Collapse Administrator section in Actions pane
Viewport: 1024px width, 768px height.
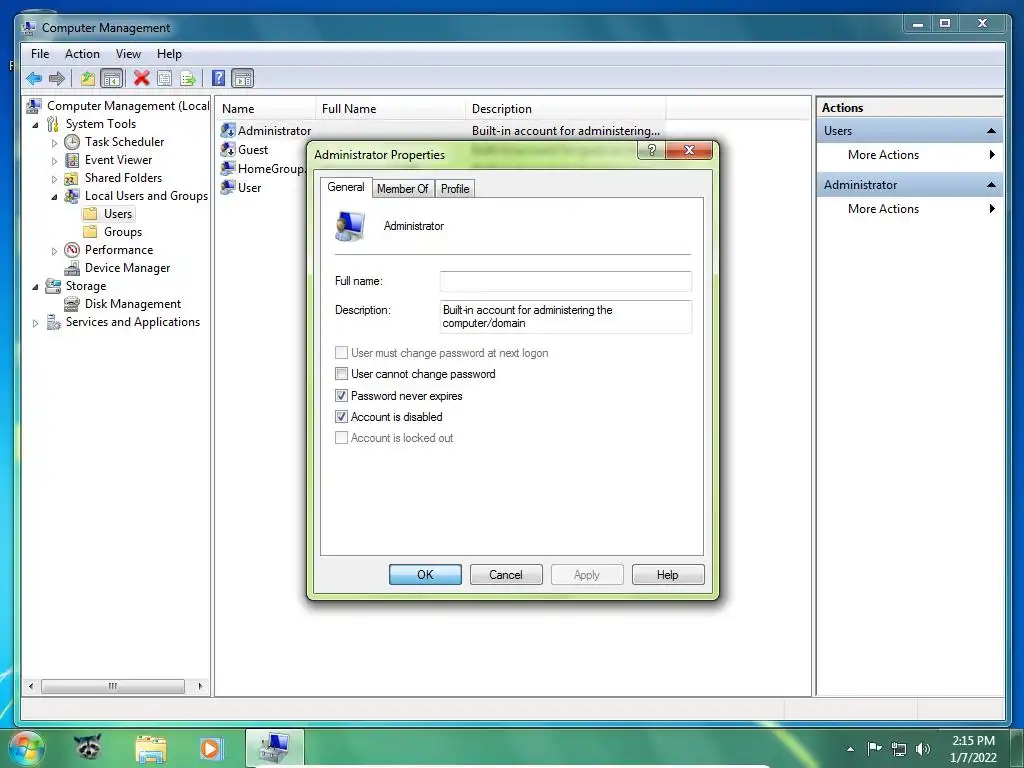991,185
